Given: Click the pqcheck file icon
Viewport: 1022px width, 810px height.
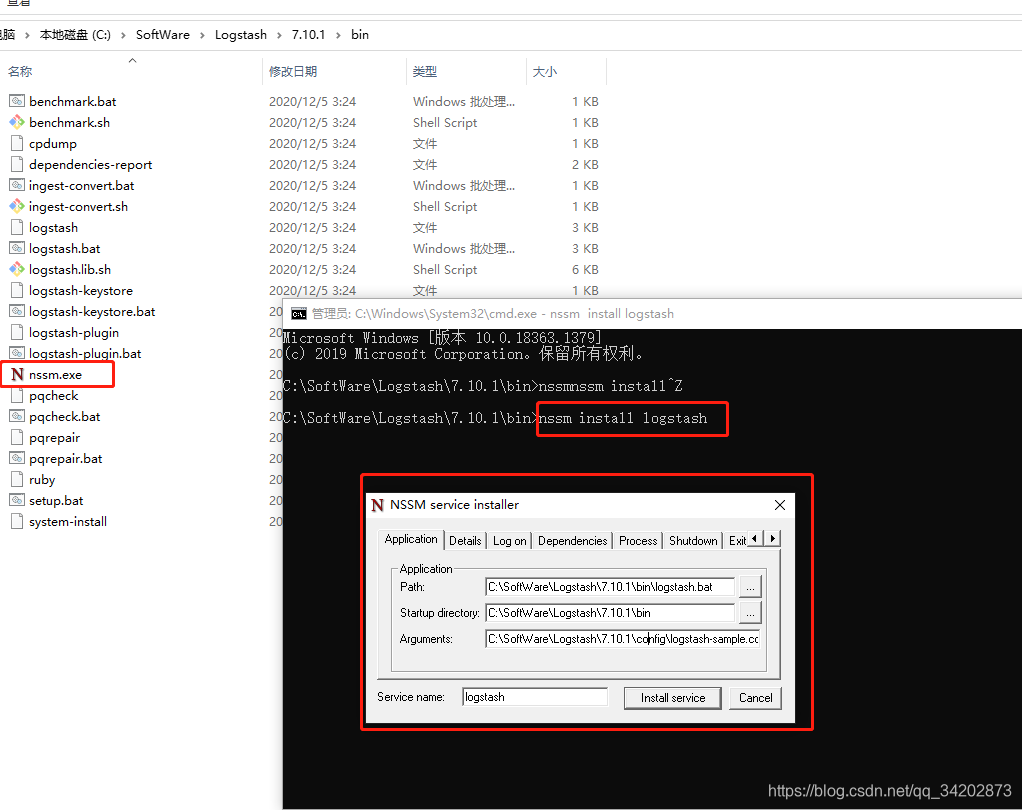Looking at the screenshot, I should (x=17, y=396).
